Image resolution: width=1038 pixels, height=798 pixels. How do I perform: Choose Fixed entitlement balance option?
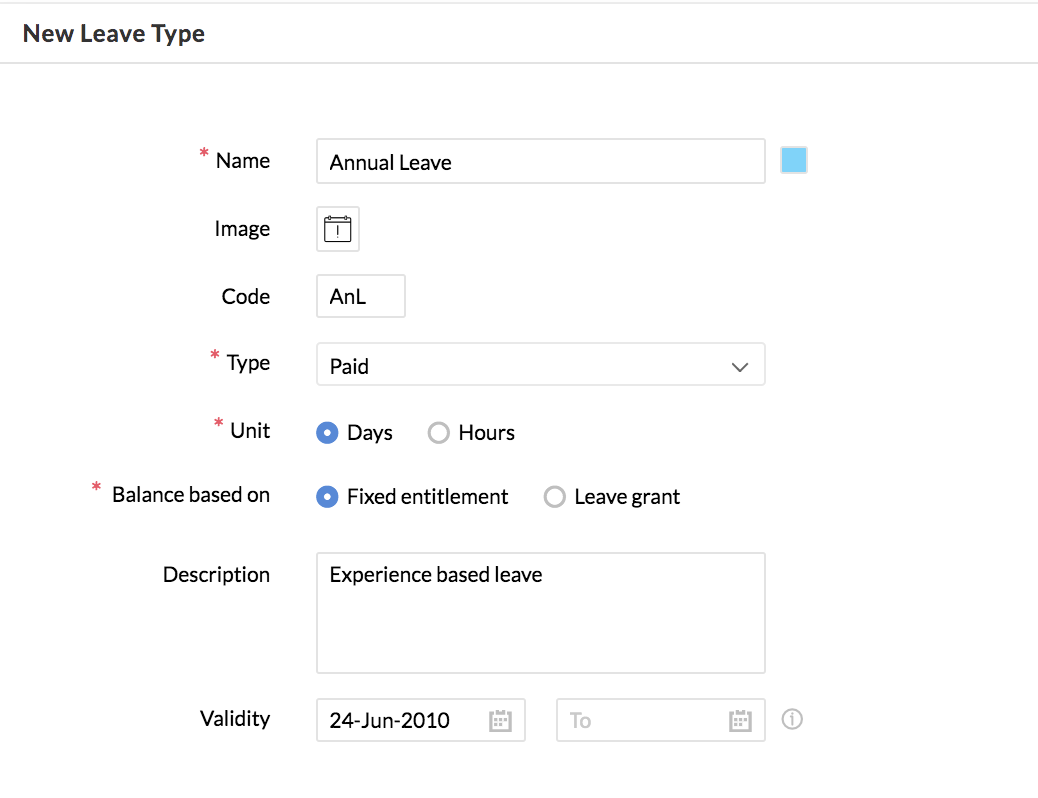click(x=327, y=497)
